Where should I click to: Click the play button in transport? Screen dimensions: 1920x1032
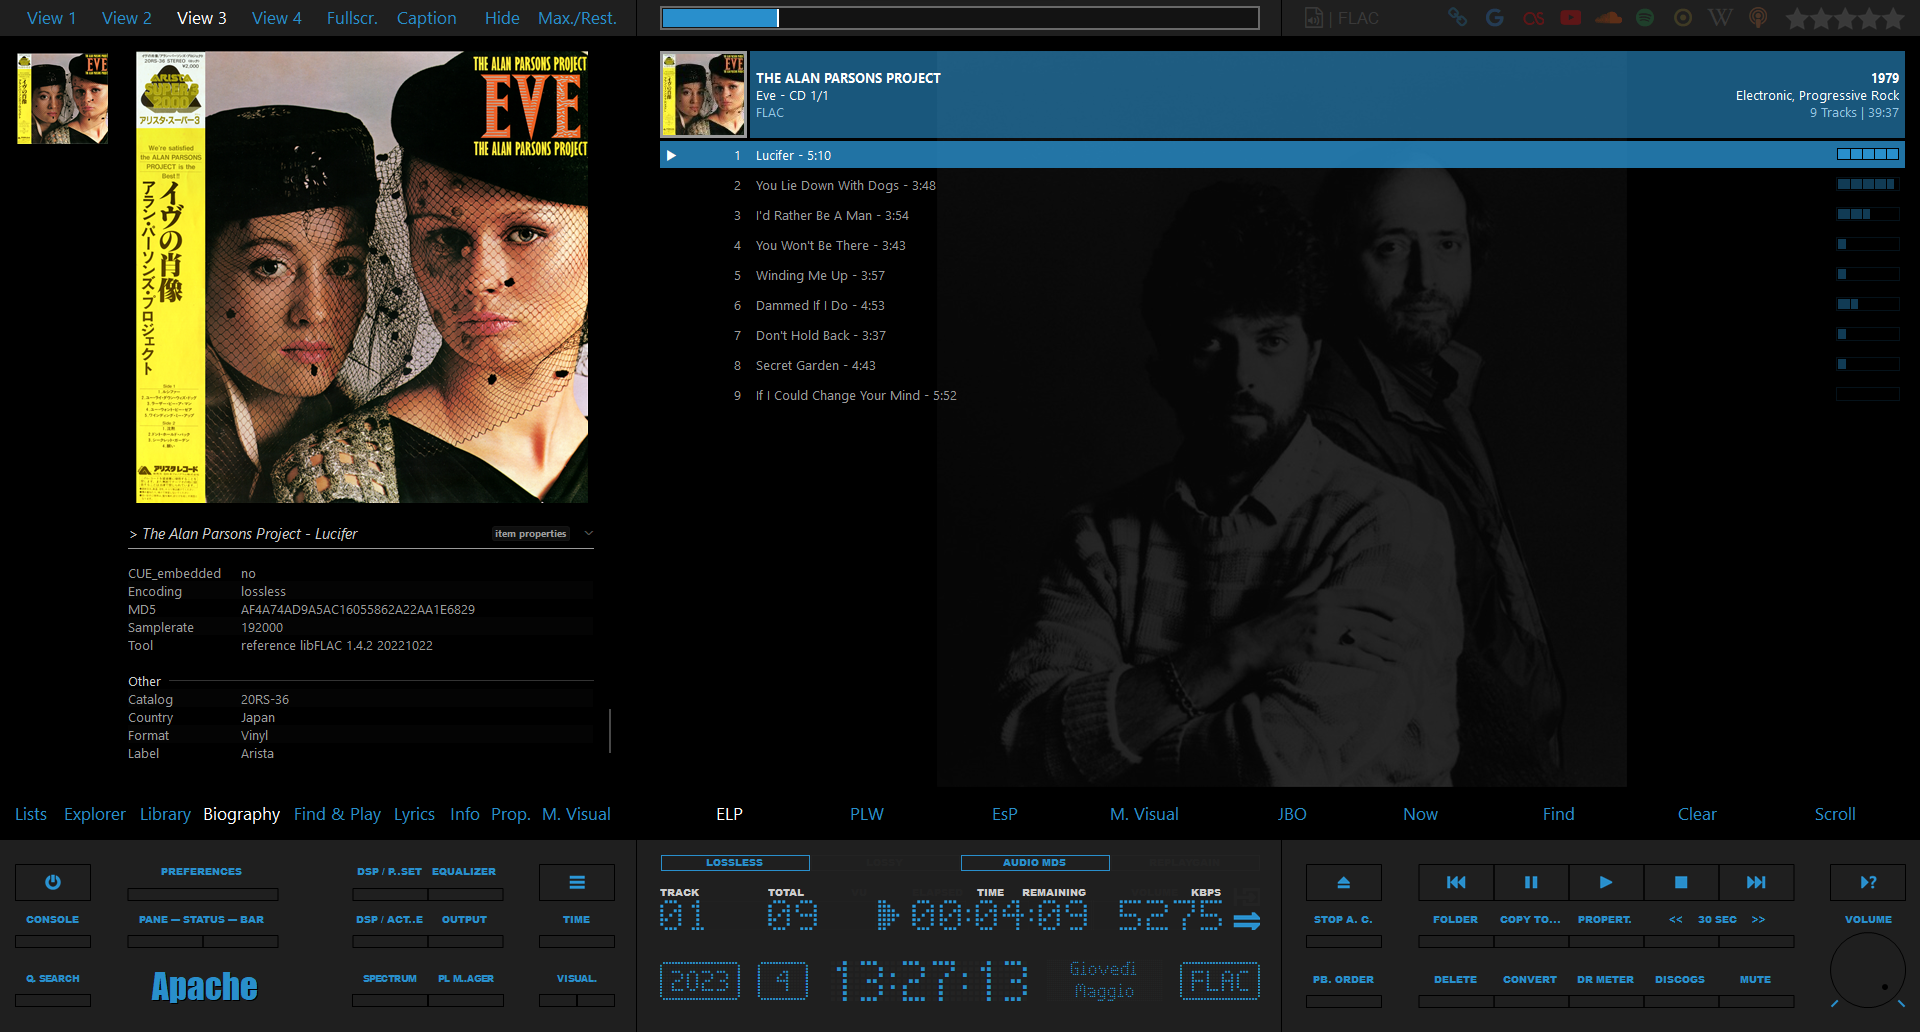(1606, 882)
